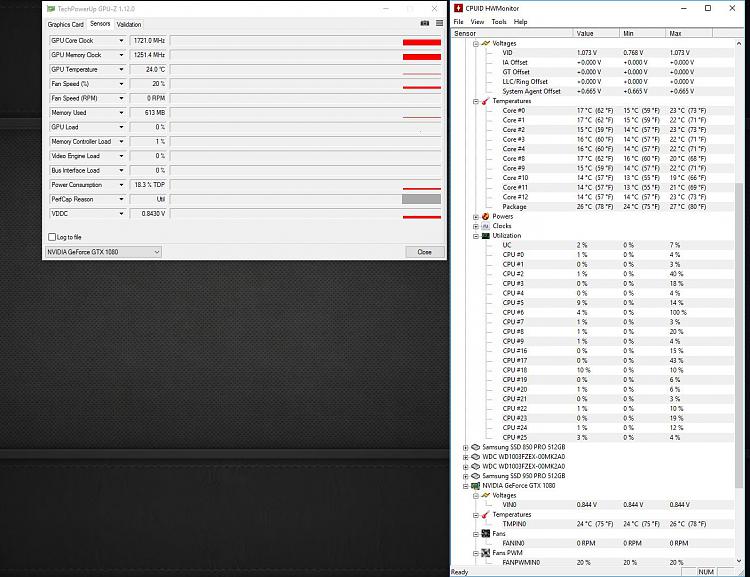Click the GPU-Z title bar app icon
The height and width of the screenshot is (577, 750).
pyautogui.click(x=51, y=9)
